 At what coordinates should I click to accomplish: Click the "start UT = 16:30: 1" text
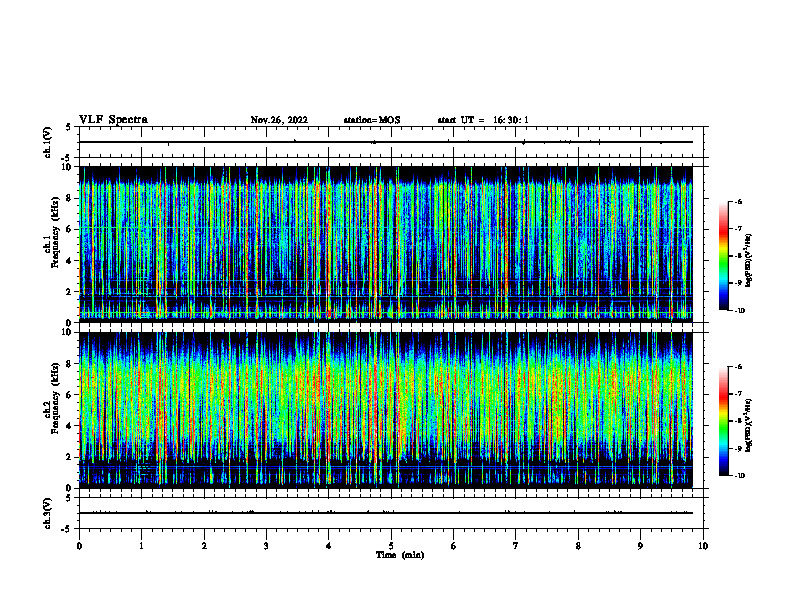pos(483,120)
